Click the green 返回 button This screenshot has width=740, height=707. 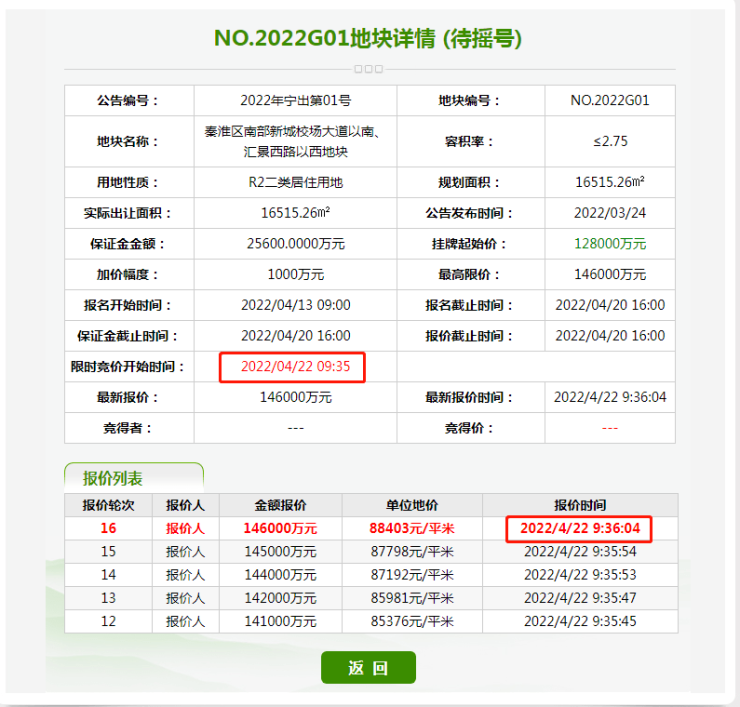pyautogui.click(x=368, y=668)
